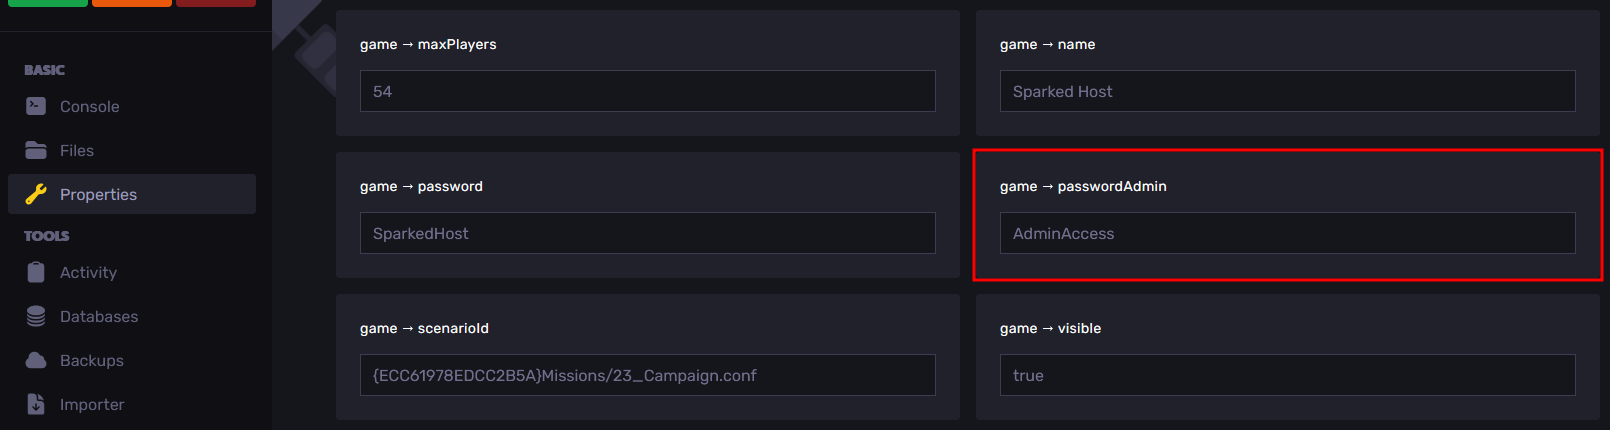The image size is (1610, 430).
Task: Click the Console terminal icon
Action: pyautogui.click(x=36, y=106)
